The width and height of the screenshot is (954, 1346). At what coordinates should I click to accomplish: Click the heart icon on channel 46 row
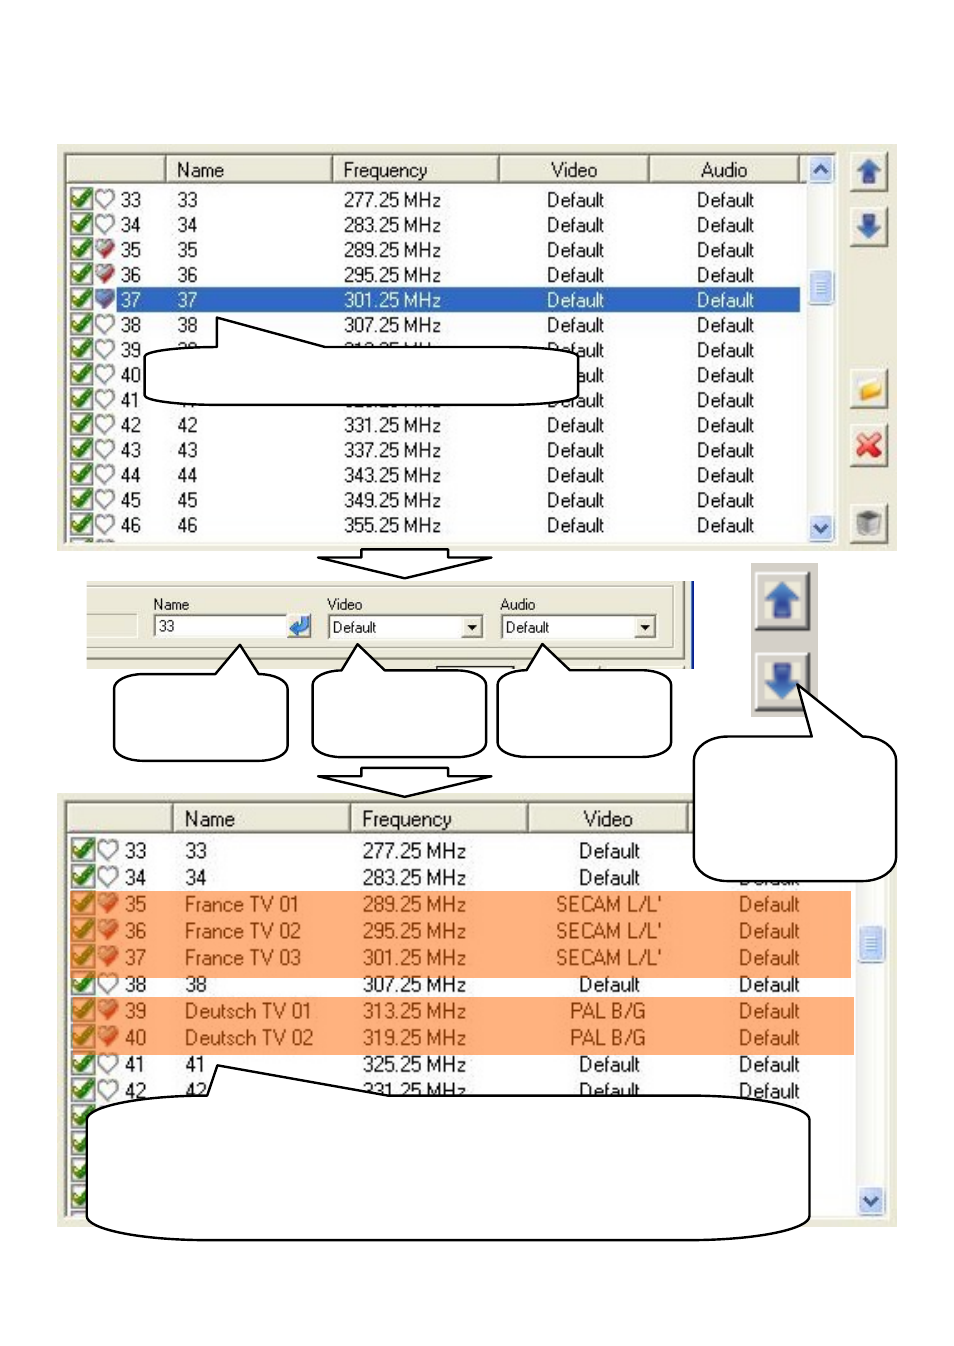tap(105, 525)
